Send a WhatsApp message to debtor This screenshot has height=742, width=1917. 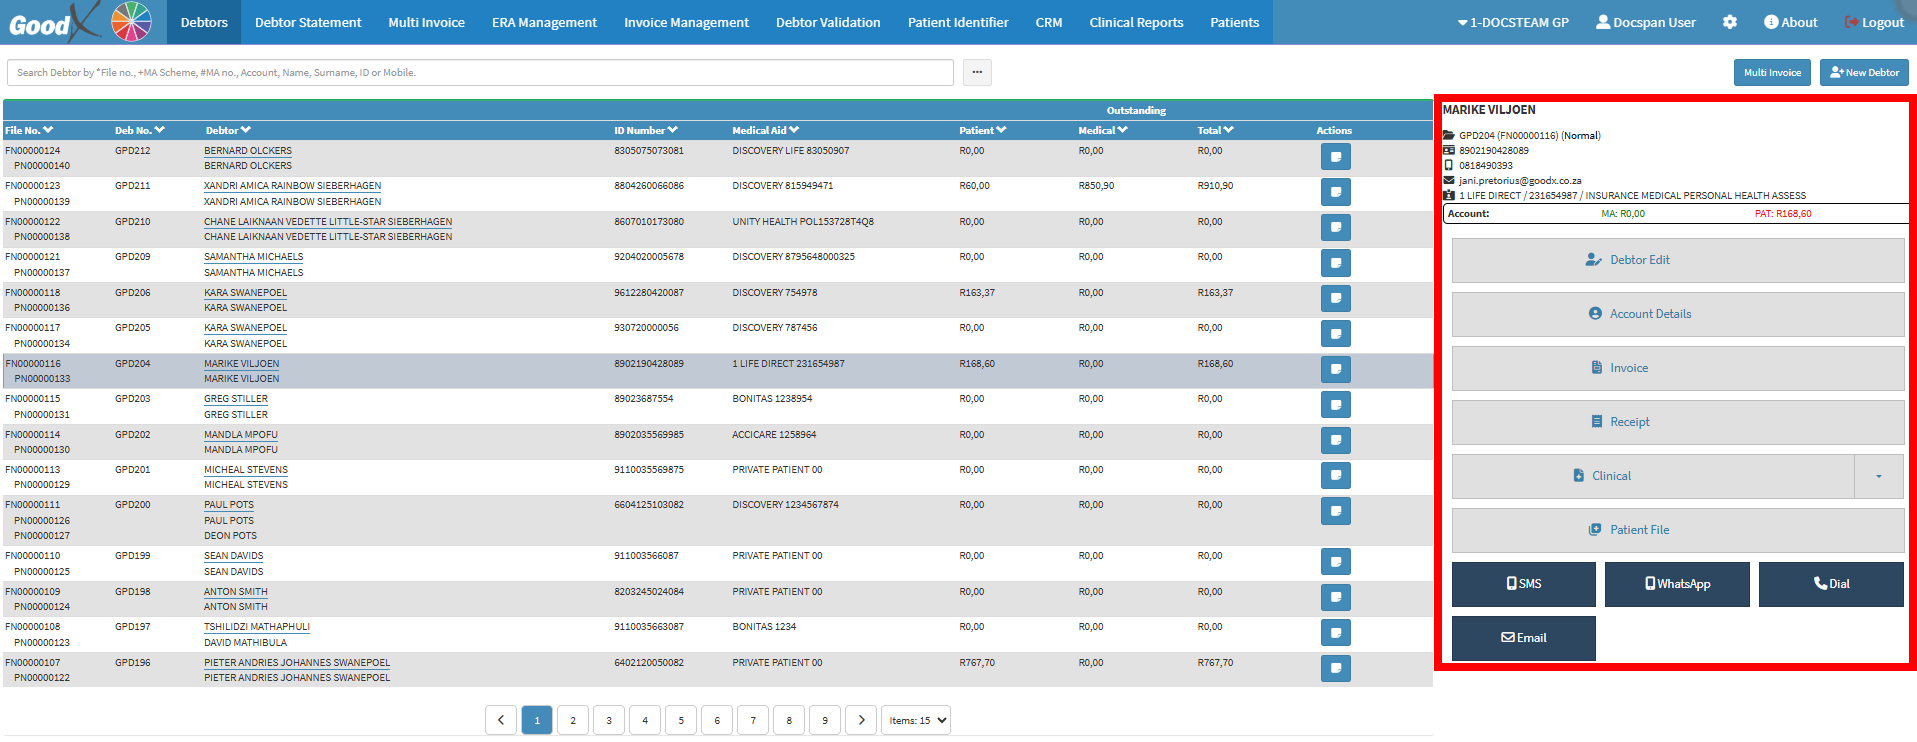point(1677,584)
